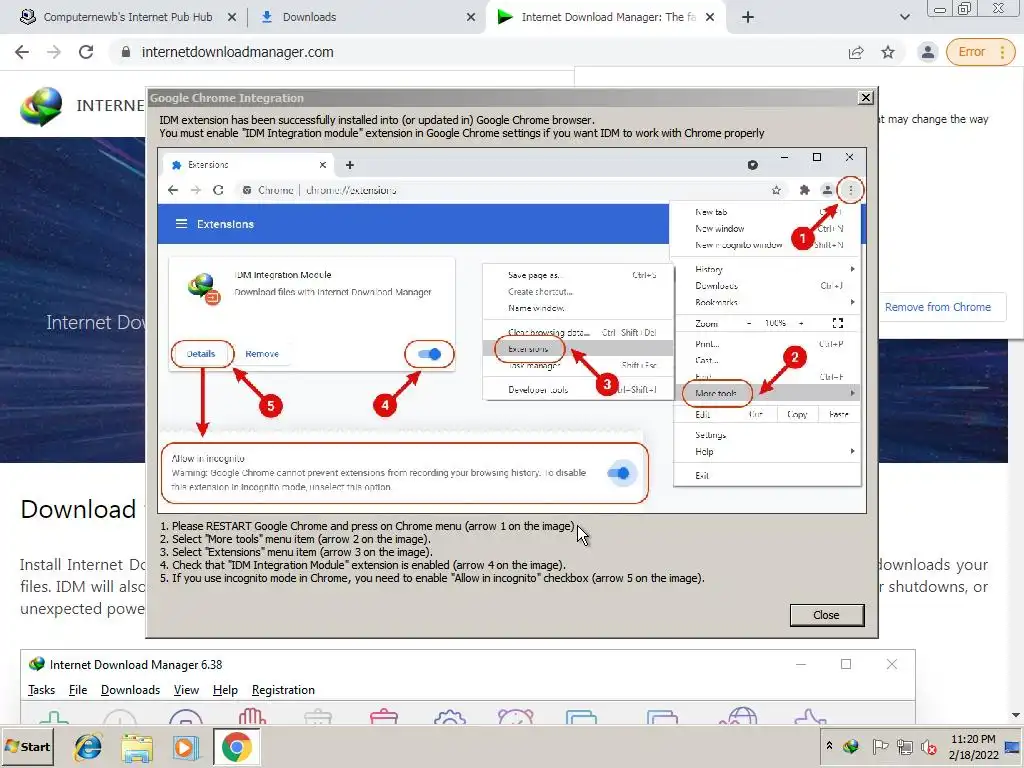Go back to the previous page
Screen dimensions: 1024x768
coord(22,52)
